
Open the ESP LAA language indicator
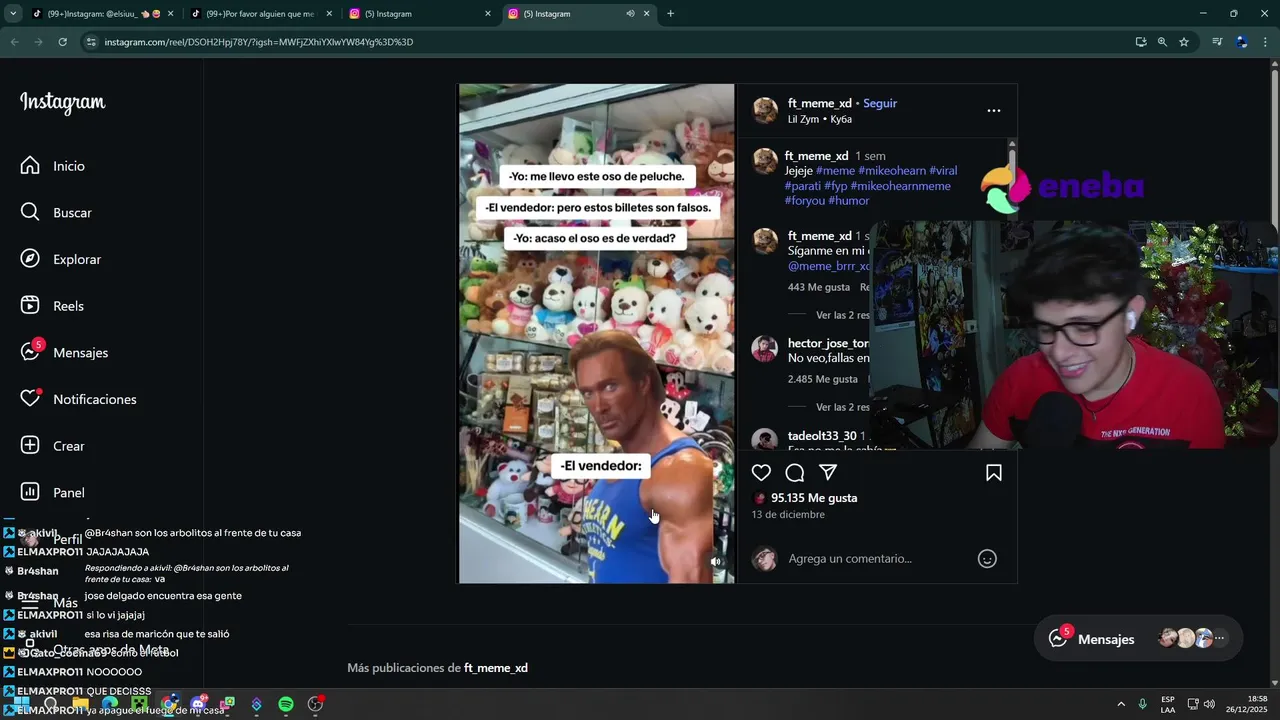(x=1168, y=704)
